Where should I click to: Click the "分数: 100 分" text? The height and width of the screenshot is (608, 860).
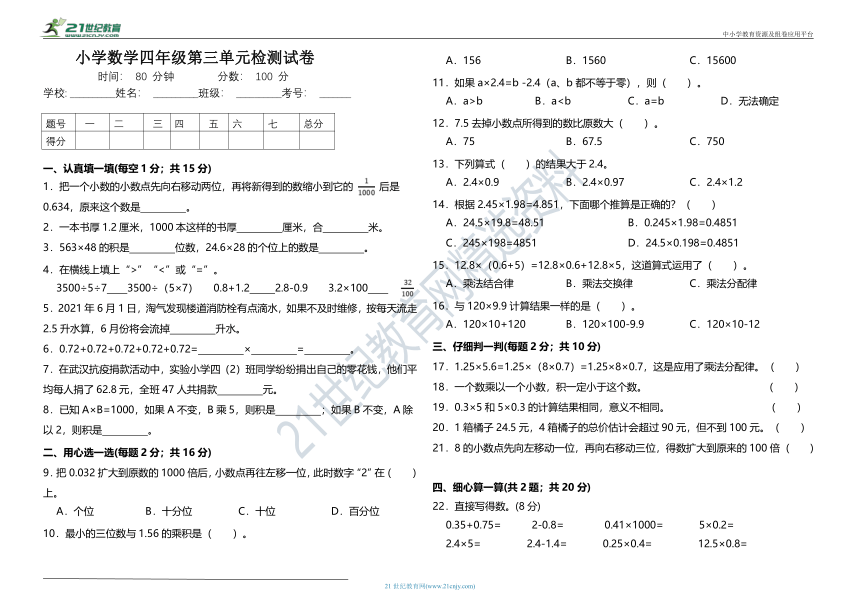pyautogui.click(x=253, y=77)
